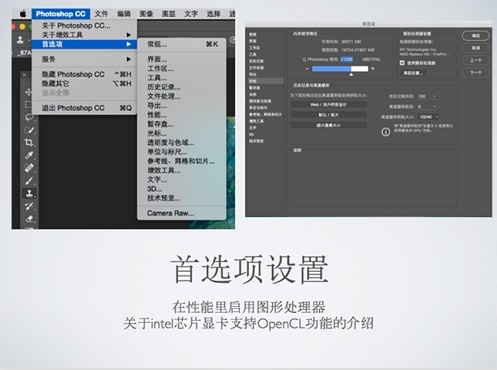Expand 关于增效工具 submenu arrow
Image resolution: width=497 pixels, height=370 pixels.
(x=128, y=35)
